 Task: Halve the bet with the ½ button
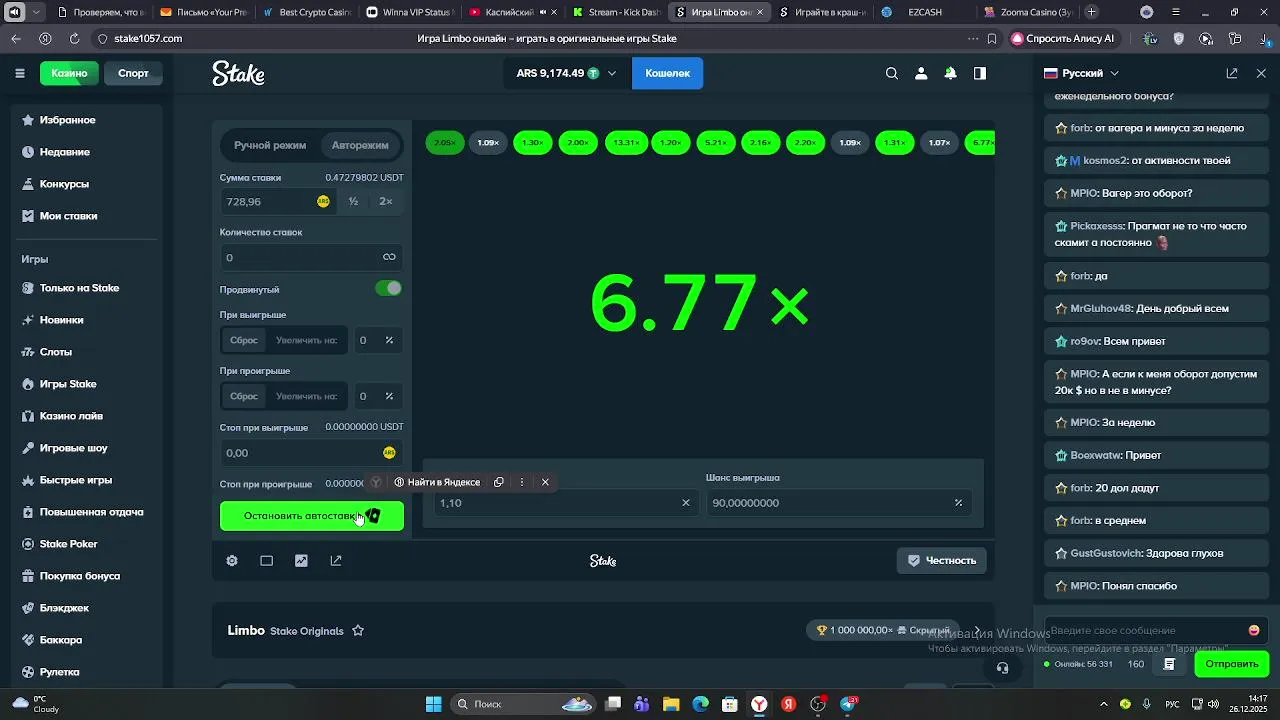point(353,201)
